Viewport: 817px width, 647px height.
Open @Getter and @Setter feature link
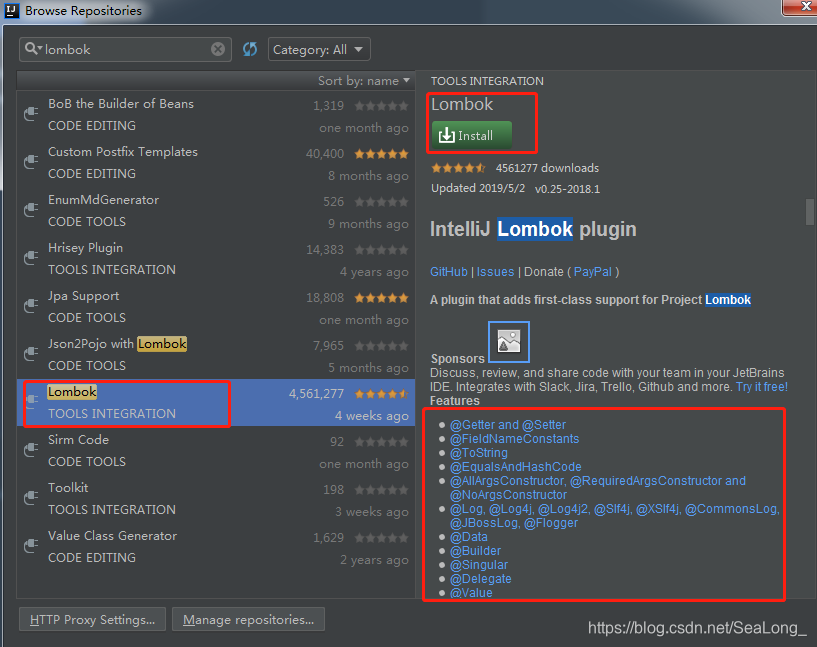point(507,425)
